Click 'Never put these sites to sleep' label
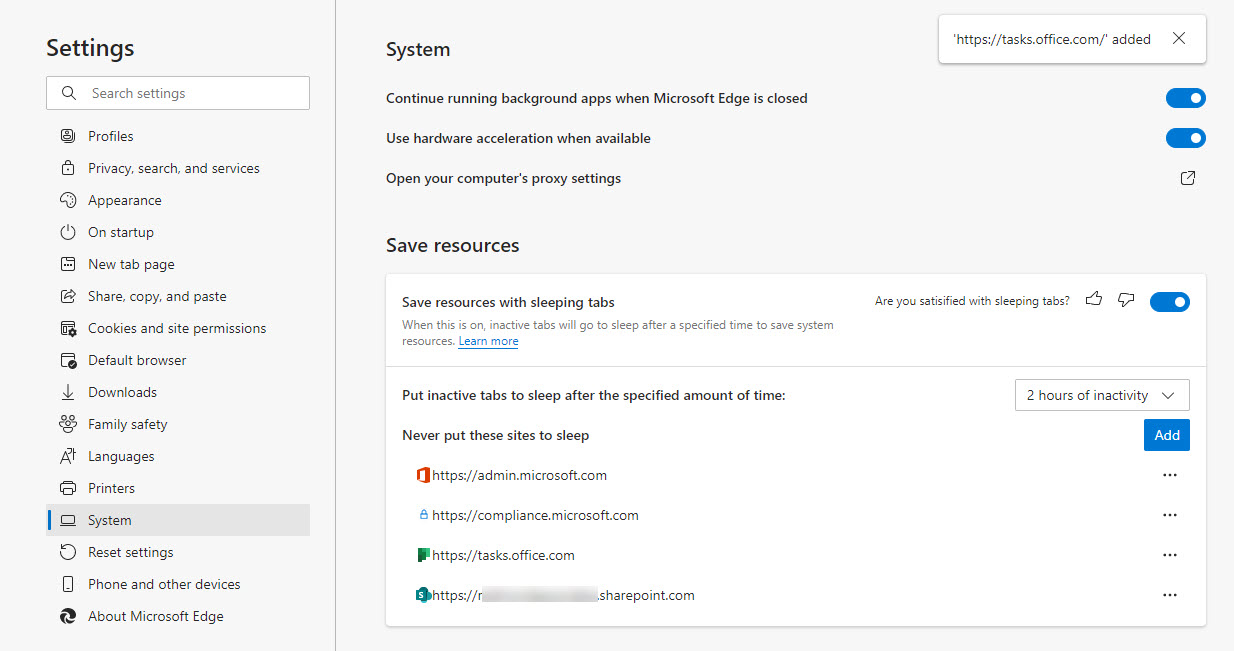Screen dimensions: 1234x651 tap(495, 435)
